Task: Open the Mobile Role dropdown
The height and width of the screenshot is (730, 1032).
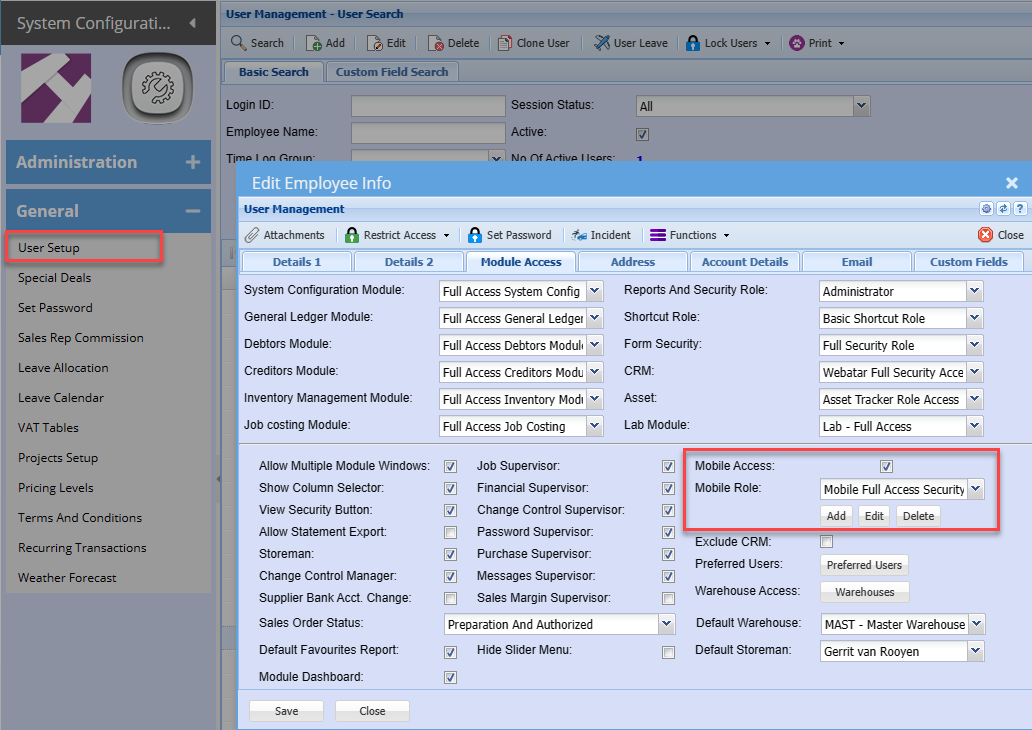Action: click(976, 490)
